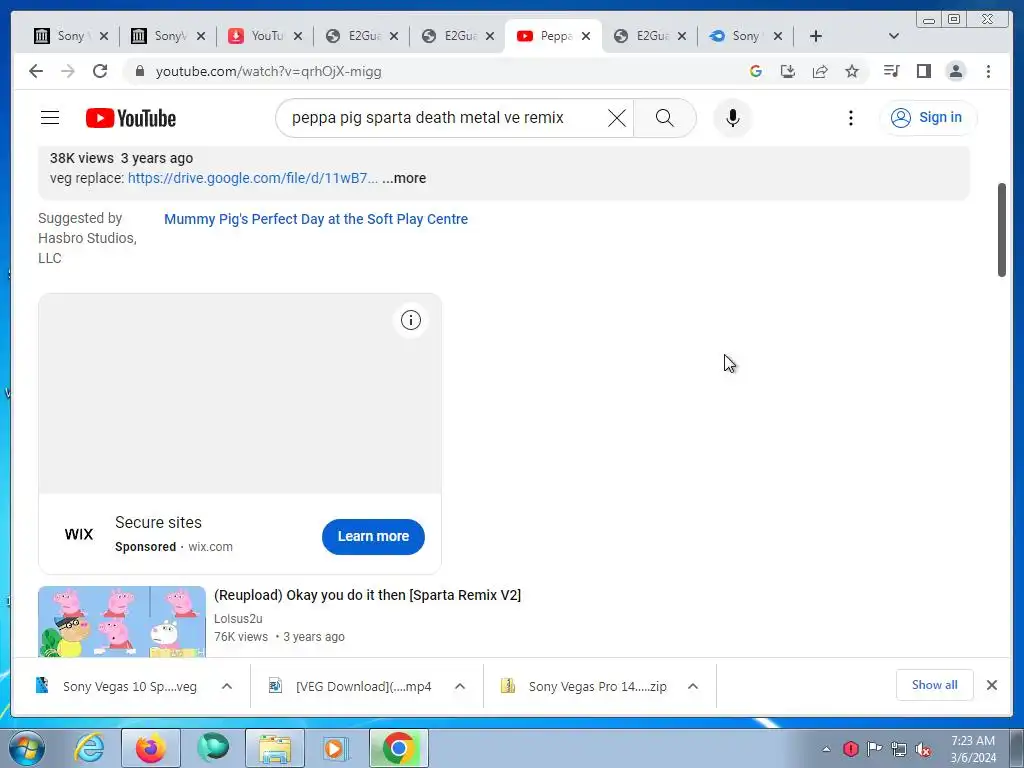The height and width of the screenshot is (768, 1024).
Task: Toggle the Chrome side panel
Action: 923,71
